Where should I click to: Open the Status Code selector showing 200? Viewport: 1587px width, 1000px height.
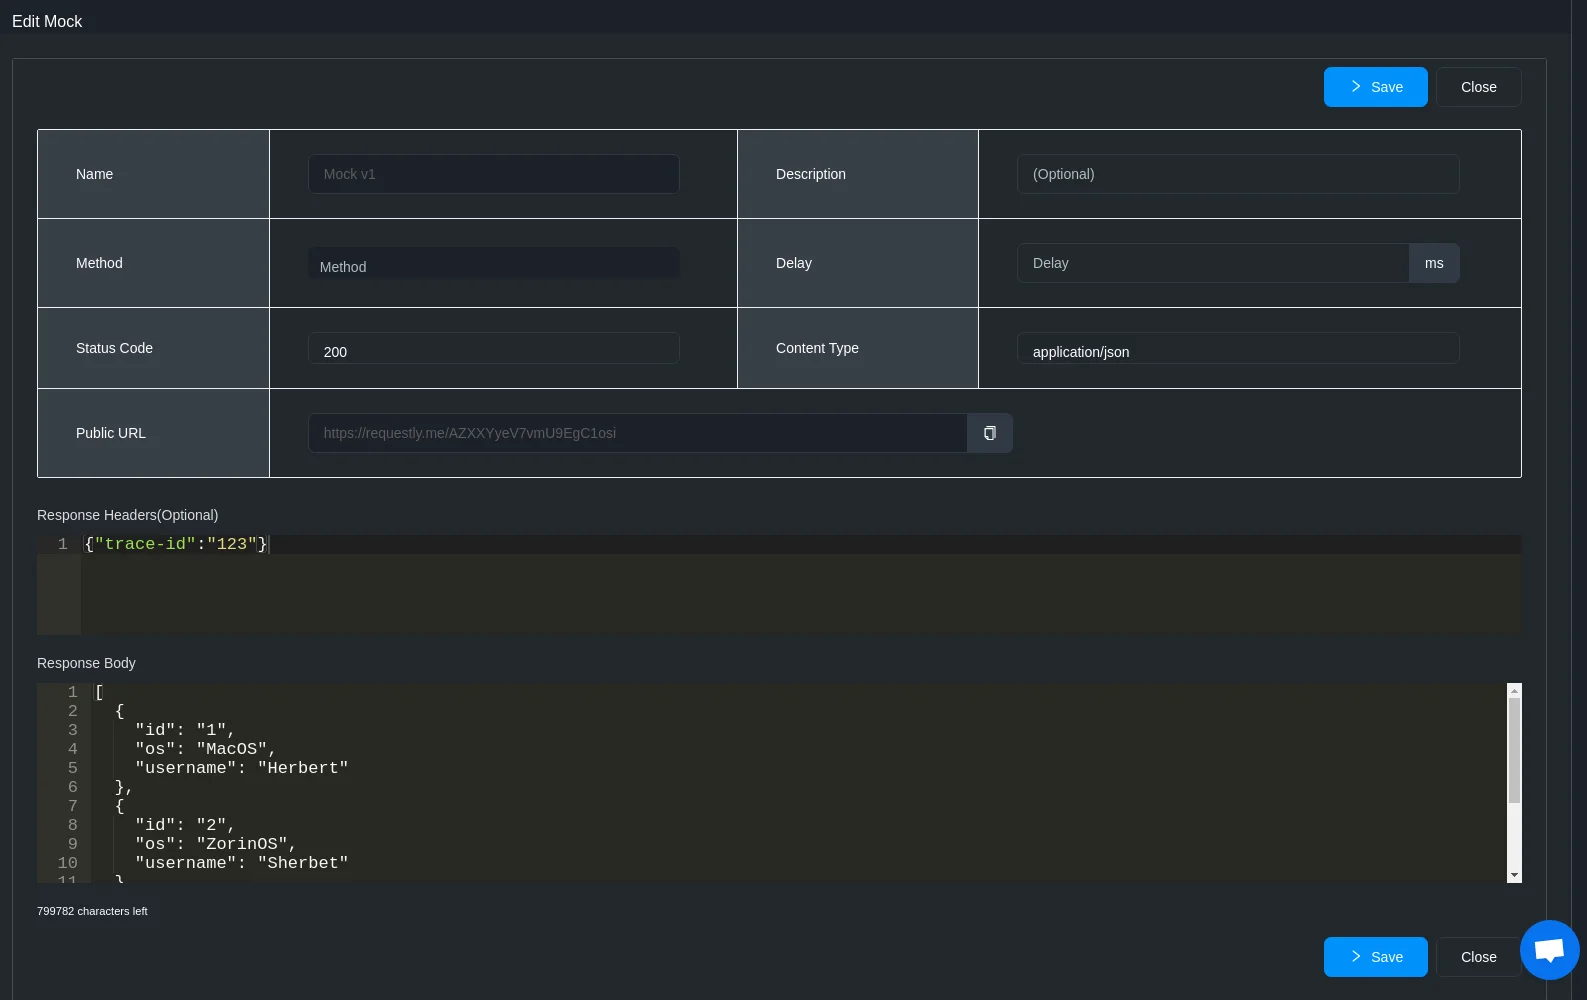[x=494, y=348]
